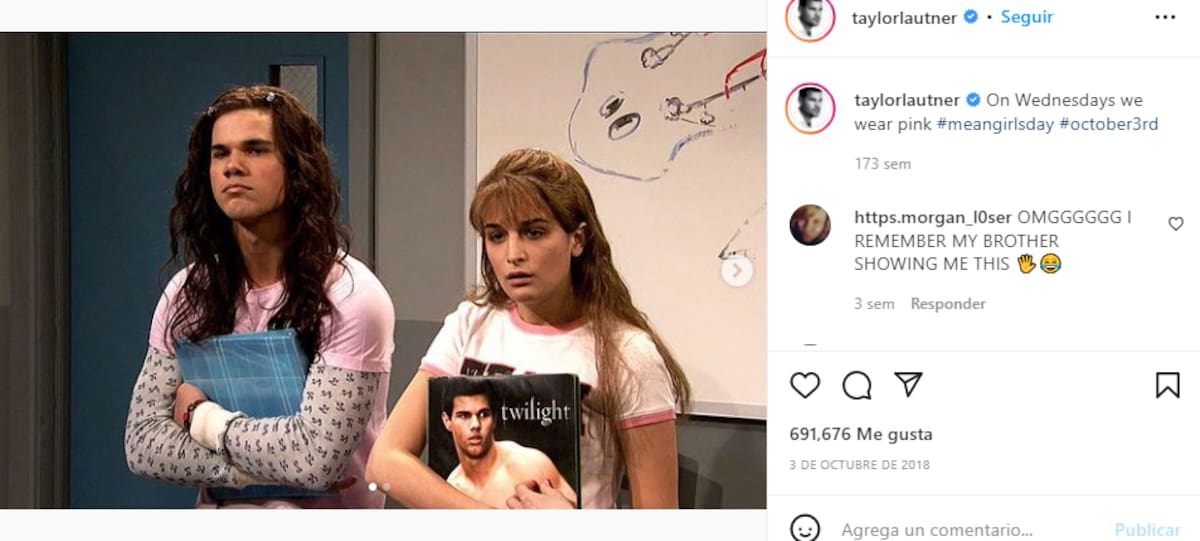Image resolution: width=1200 pixels, height=541 pixels.
Task: Click taylorlautner avatar beside caption
Action: pyautogui.click(x=810, y=108)
